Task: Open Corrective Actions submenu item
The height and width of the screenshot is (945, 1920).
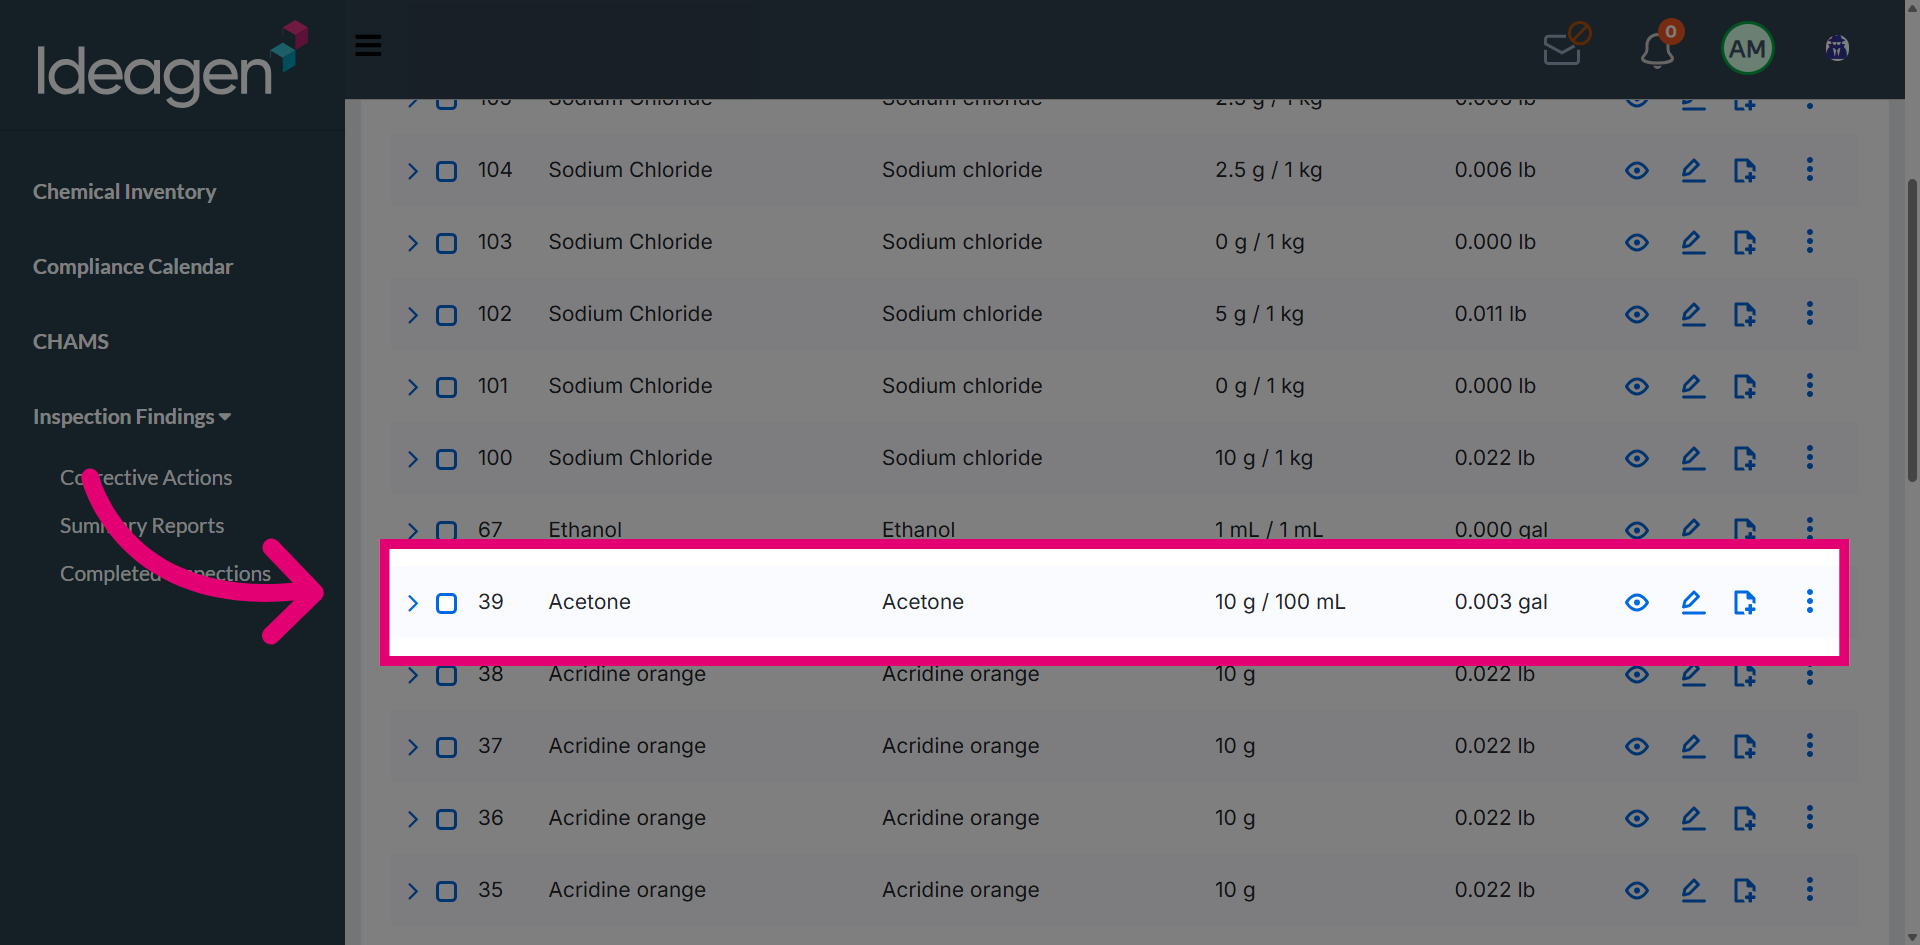Action: click(x=146, y=477)
